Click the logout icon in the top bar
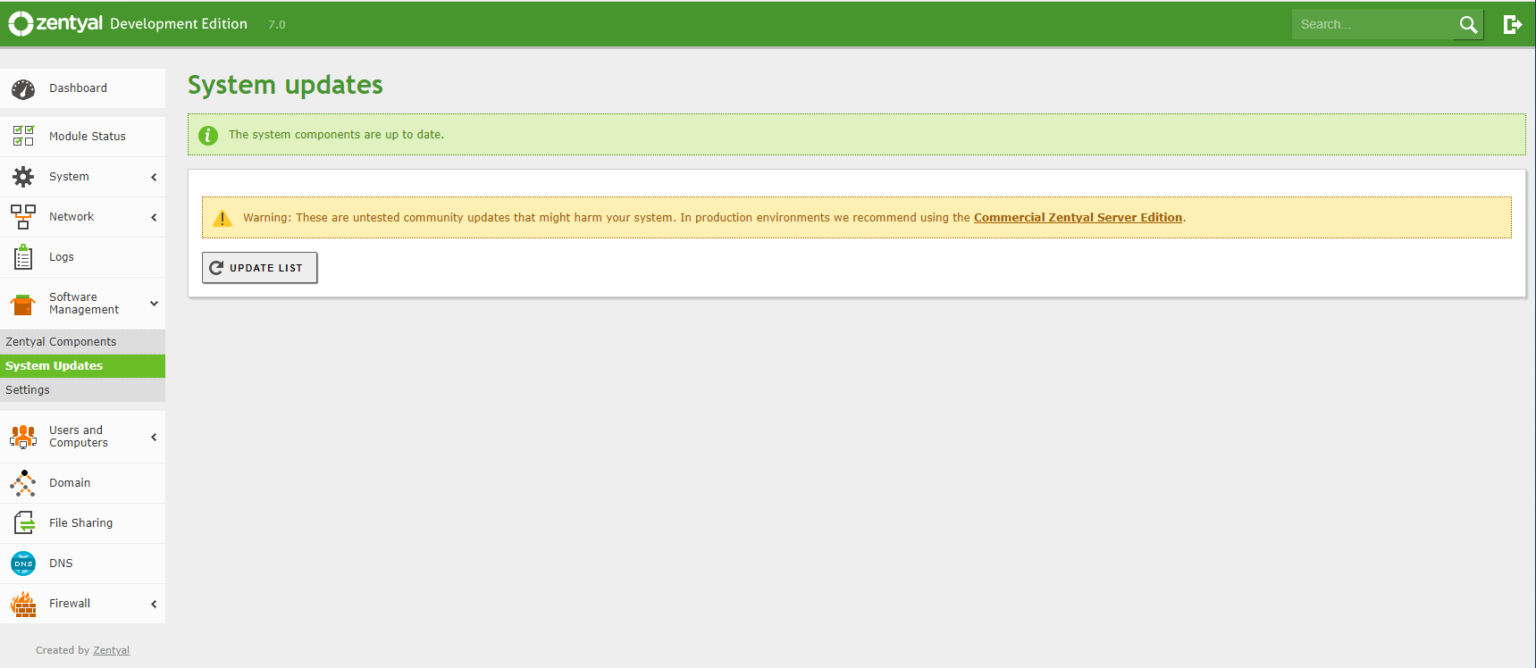Screen dimensions: 1536x668 (1513, 24)
